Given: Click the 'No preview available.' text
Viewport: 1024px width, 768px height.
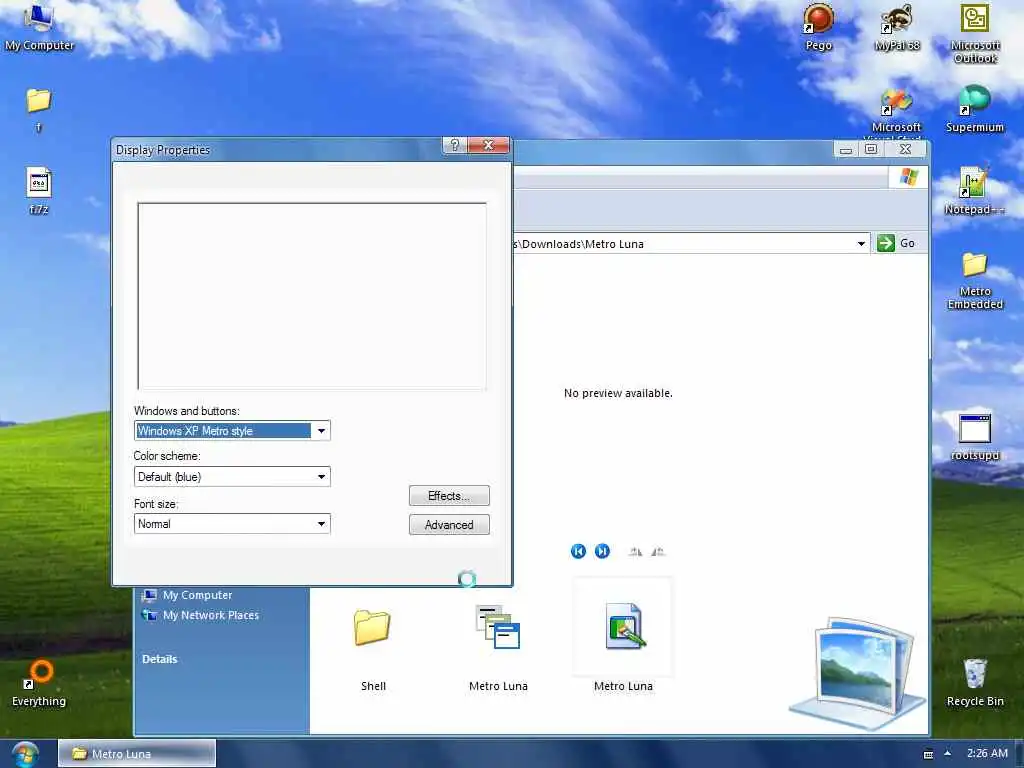Looking at the screenshot, I should 618,393.
